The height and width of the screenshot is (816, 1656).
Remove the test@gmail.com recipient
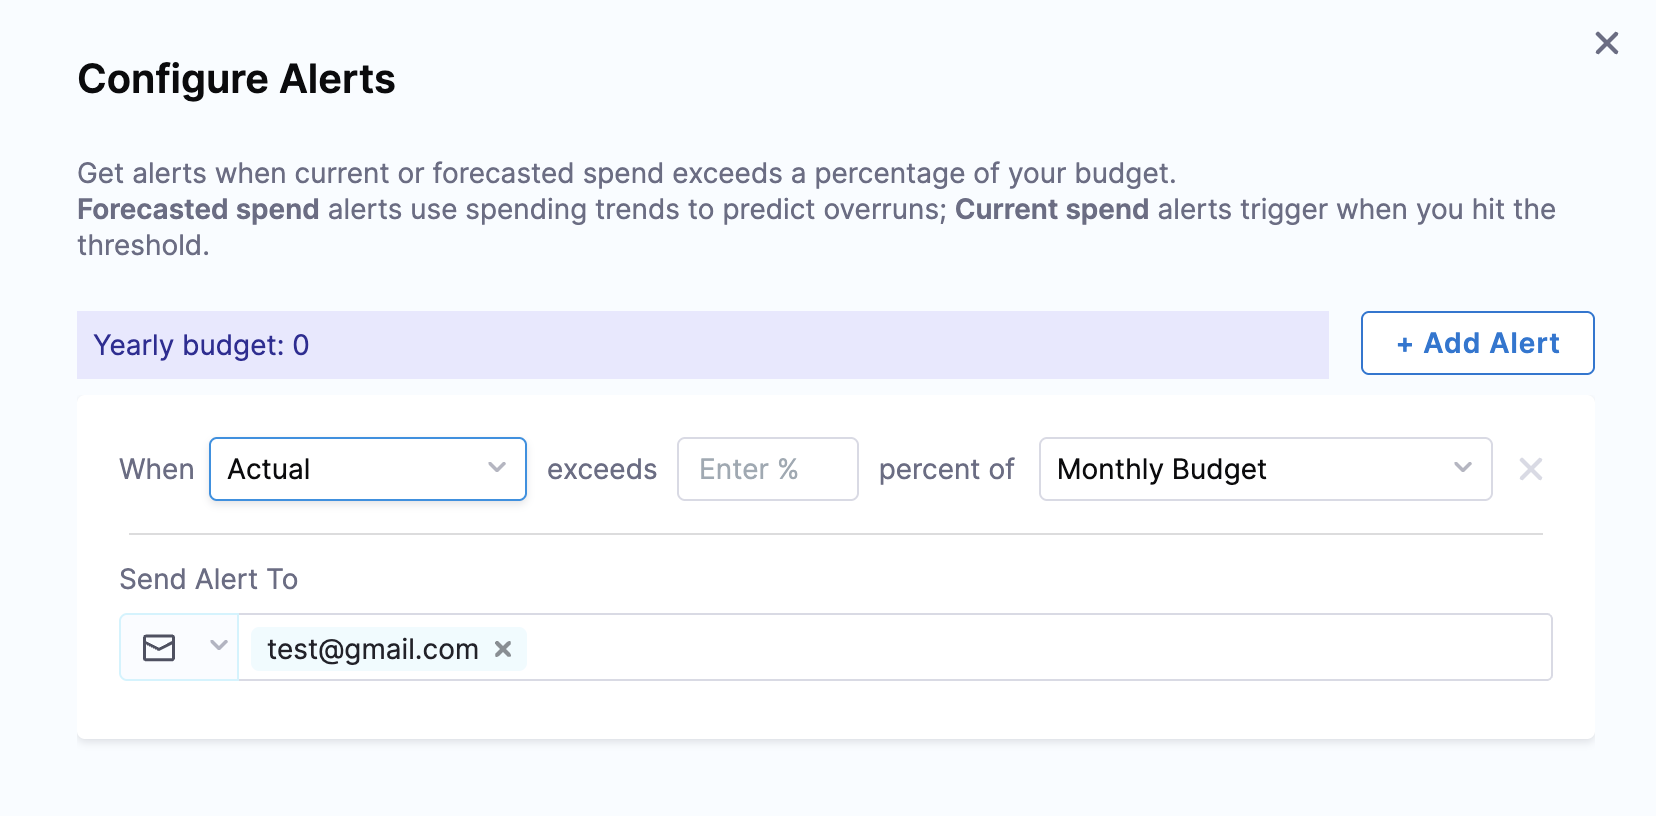pyautogui.click(x=503, y=649)
